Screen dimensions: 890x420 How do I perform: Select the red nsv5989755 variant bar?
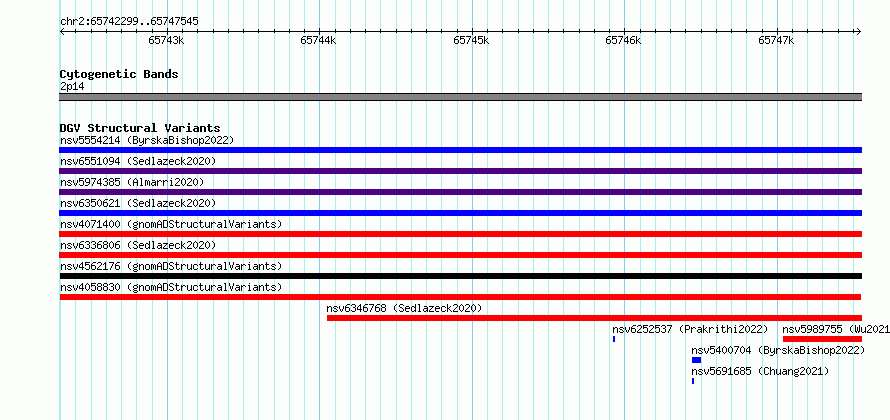pos(822,339)
